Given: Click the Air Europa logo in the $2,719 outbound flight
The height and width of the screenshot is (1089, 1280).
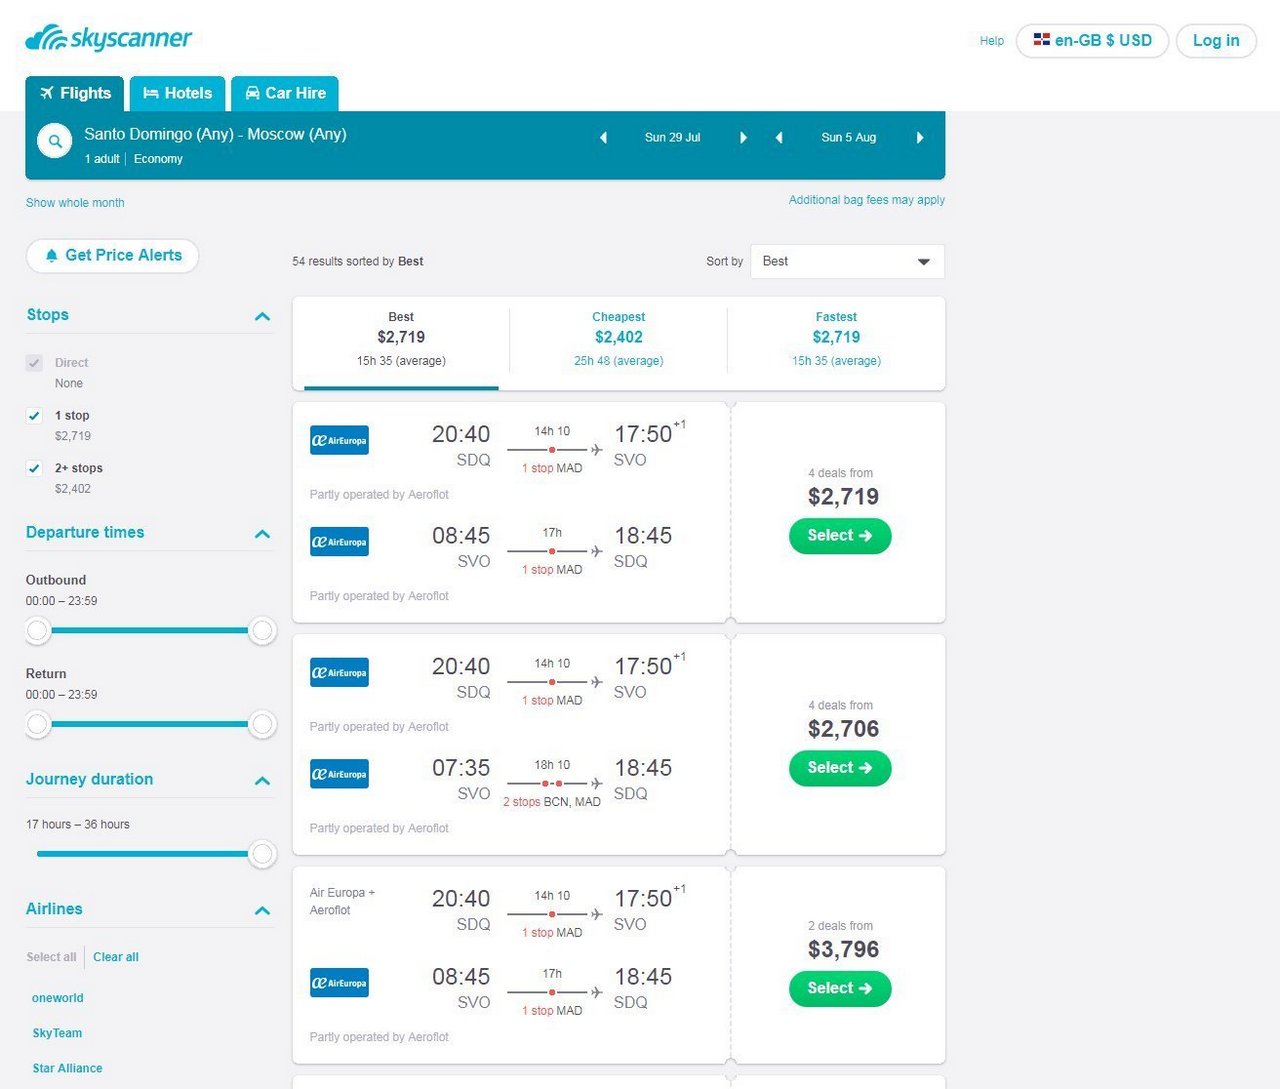Looking at the screenshot, I should click(339, 440).
